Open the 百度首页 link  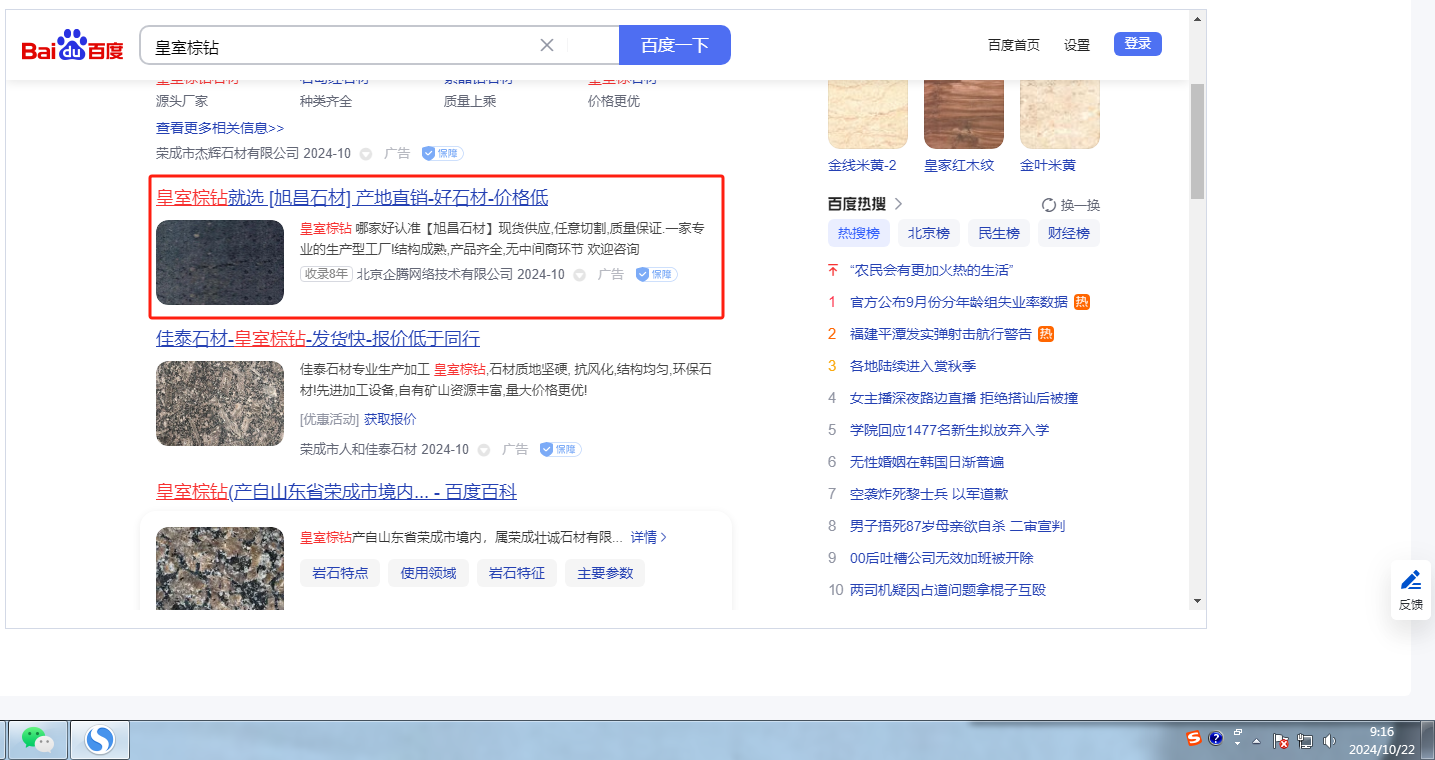point(1014,45)
